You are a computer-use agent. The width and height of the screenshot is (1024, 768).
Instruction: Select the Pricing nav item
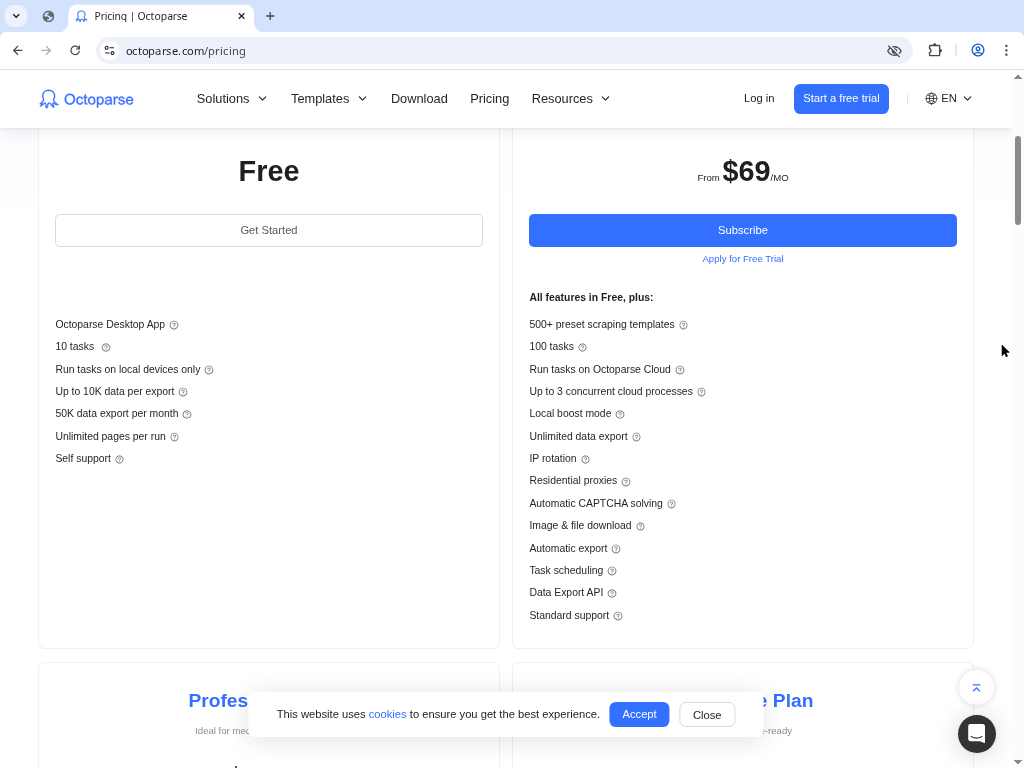tap(489, 99)
